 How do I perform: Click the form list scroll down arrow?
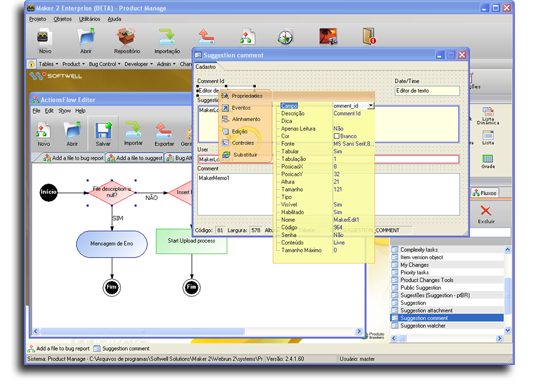(x=508, y=330)
